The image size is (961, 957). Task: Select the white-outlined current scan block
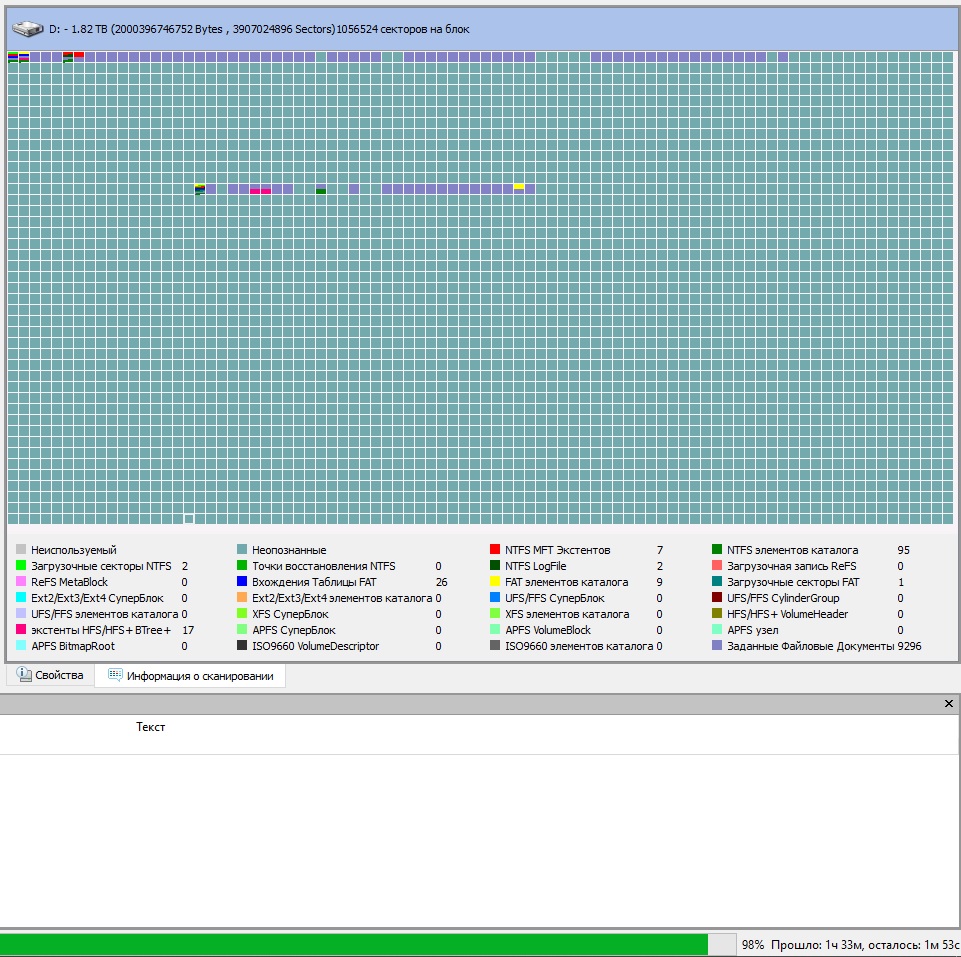point(189,518)
